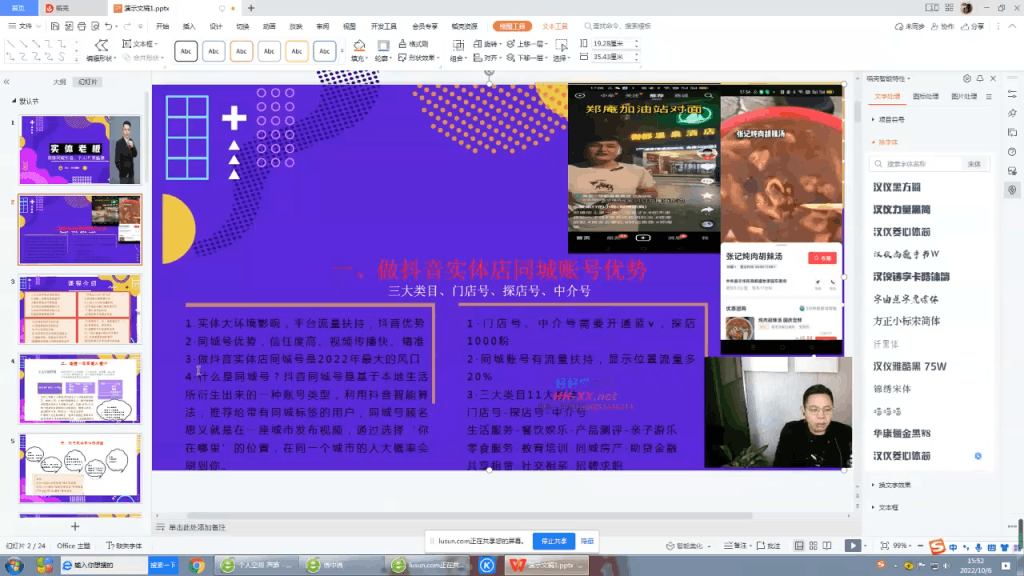The height and width of the screenshot is (576, 1024).
Task: Click the notes area 单击此处添加备注
Action: pyautogui.click(x=197, y=527)
